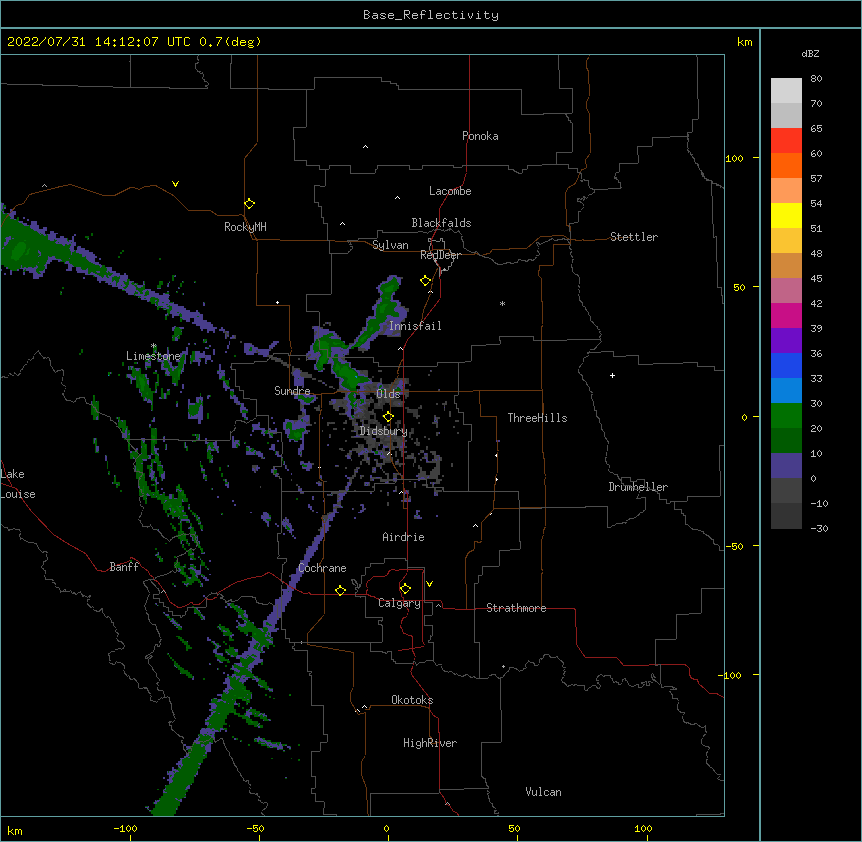Click the Sylvan label
Viewport: 862px width, 842px height.
tap(390, 245)
